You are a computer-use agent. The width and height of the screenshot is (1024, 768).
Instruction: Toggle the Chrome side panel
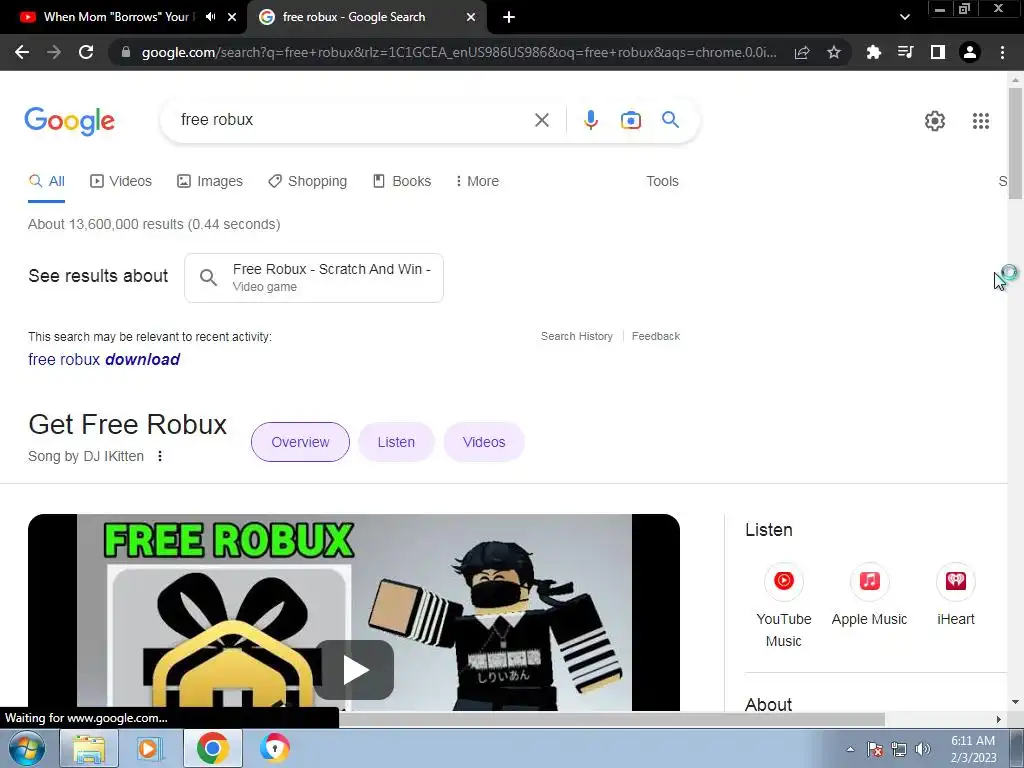point(938,52)
